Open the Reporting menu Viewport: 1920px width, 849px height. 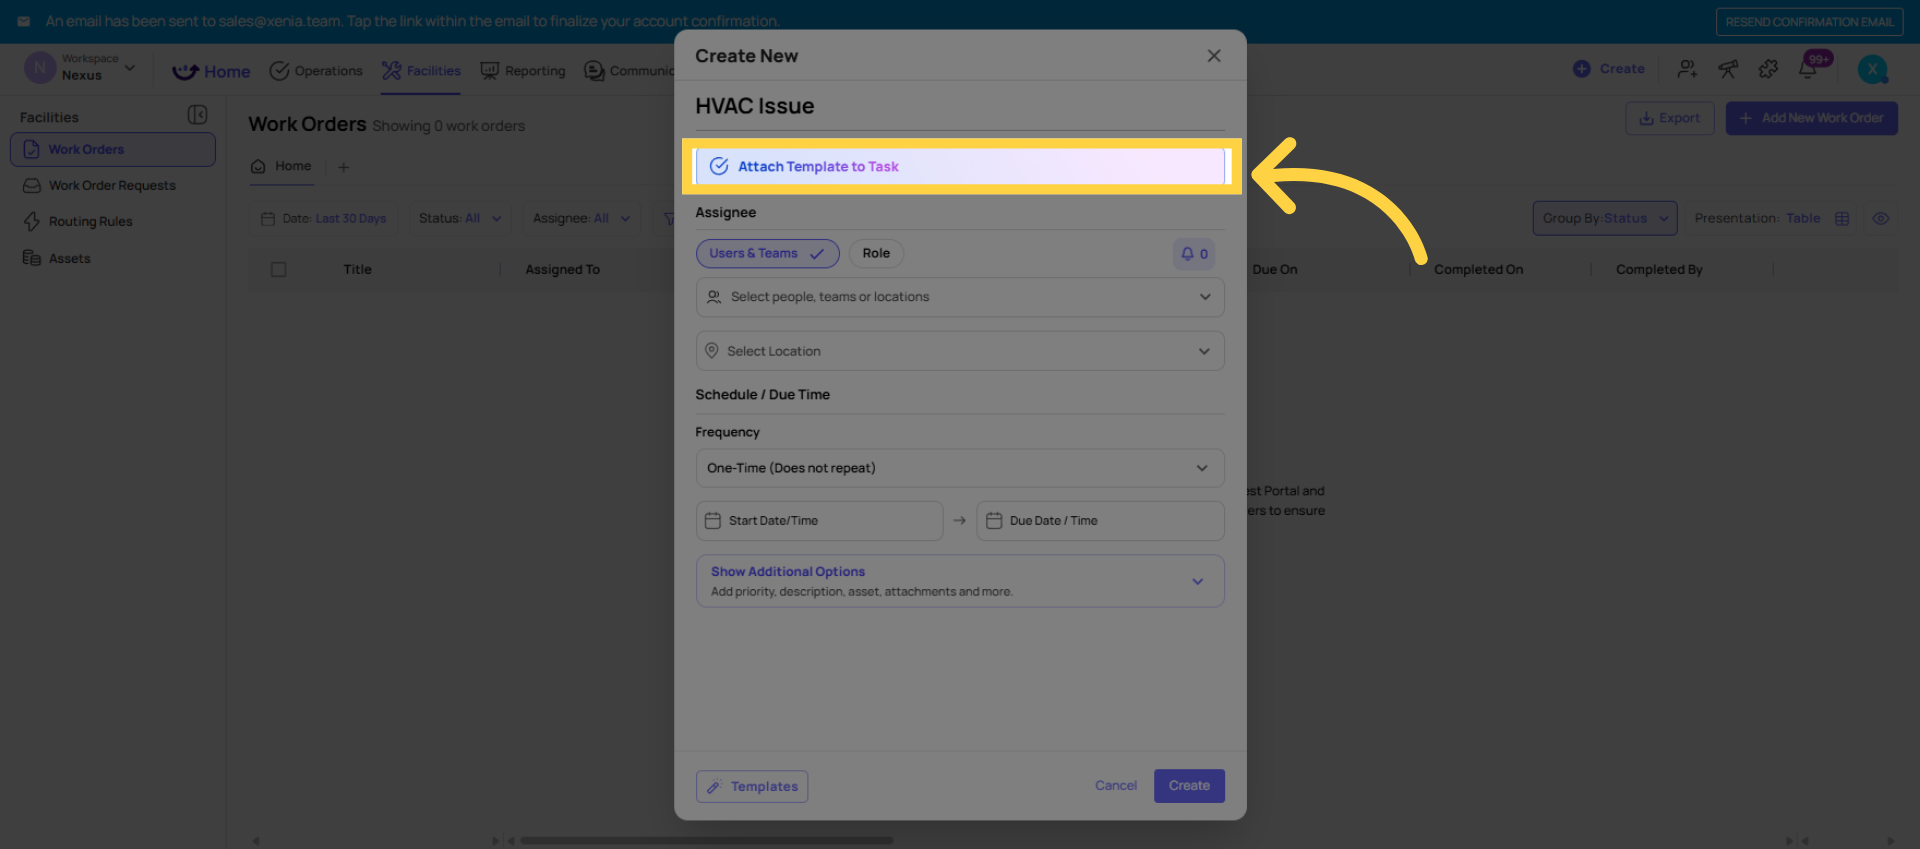click(523, 71)
